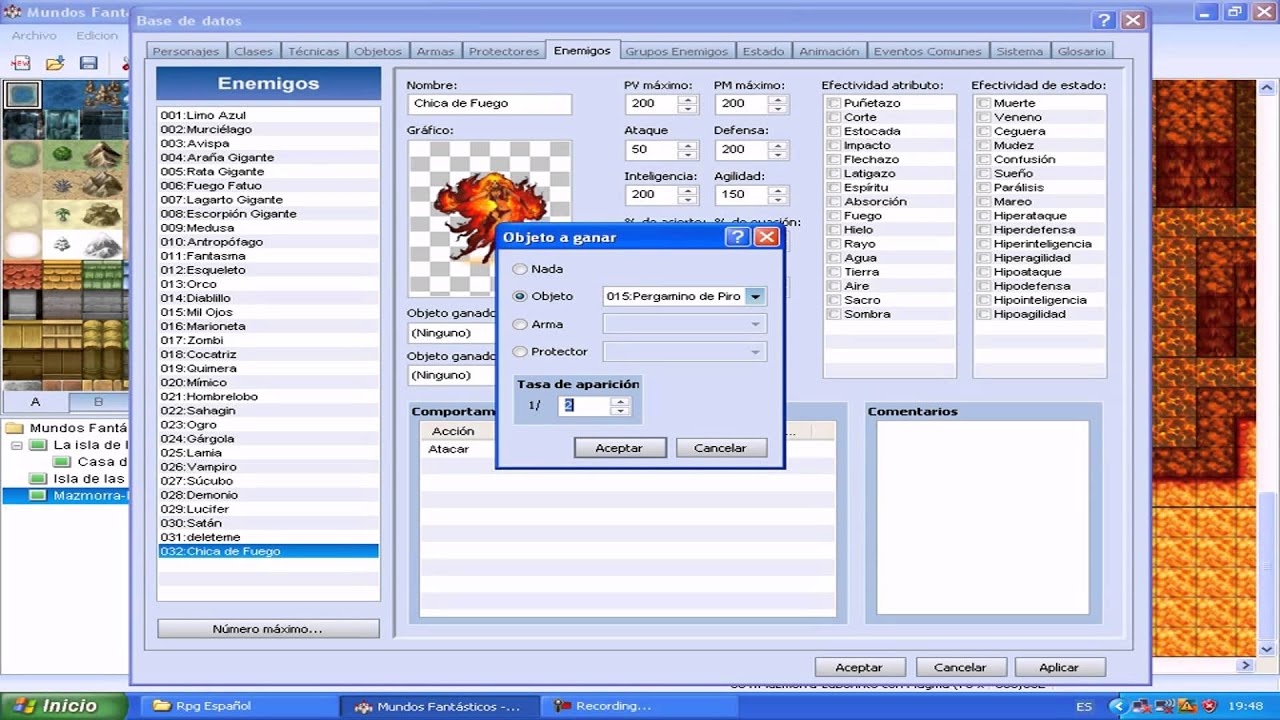This screenshot has height=720, width=1280.
Task: Click the Tasa de aparición number field
Action: pyautogui.click(x=585, y=405)
